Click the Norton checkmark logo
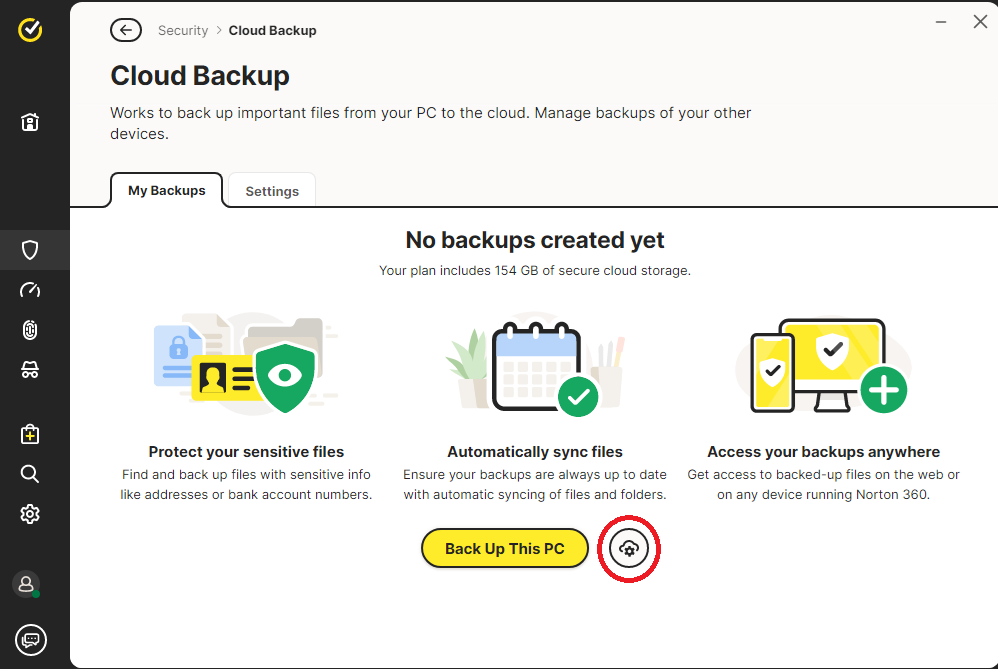 [x=30, y=31]
